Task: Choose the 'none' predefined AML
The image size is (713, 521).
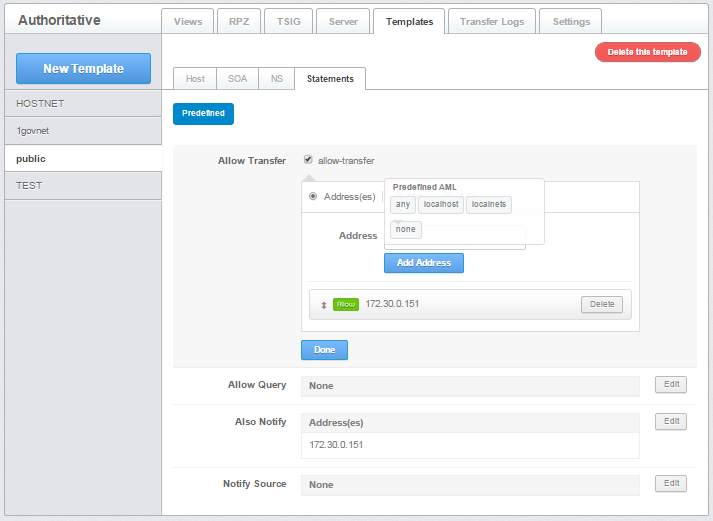Action: (405, 229)
